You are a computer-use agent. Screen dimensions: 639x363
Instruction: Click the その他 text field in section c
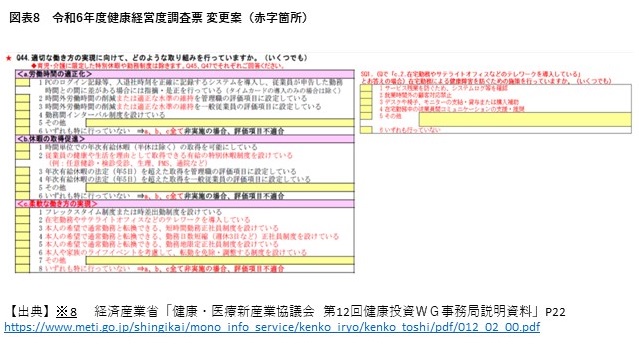(x=220, y=260)
